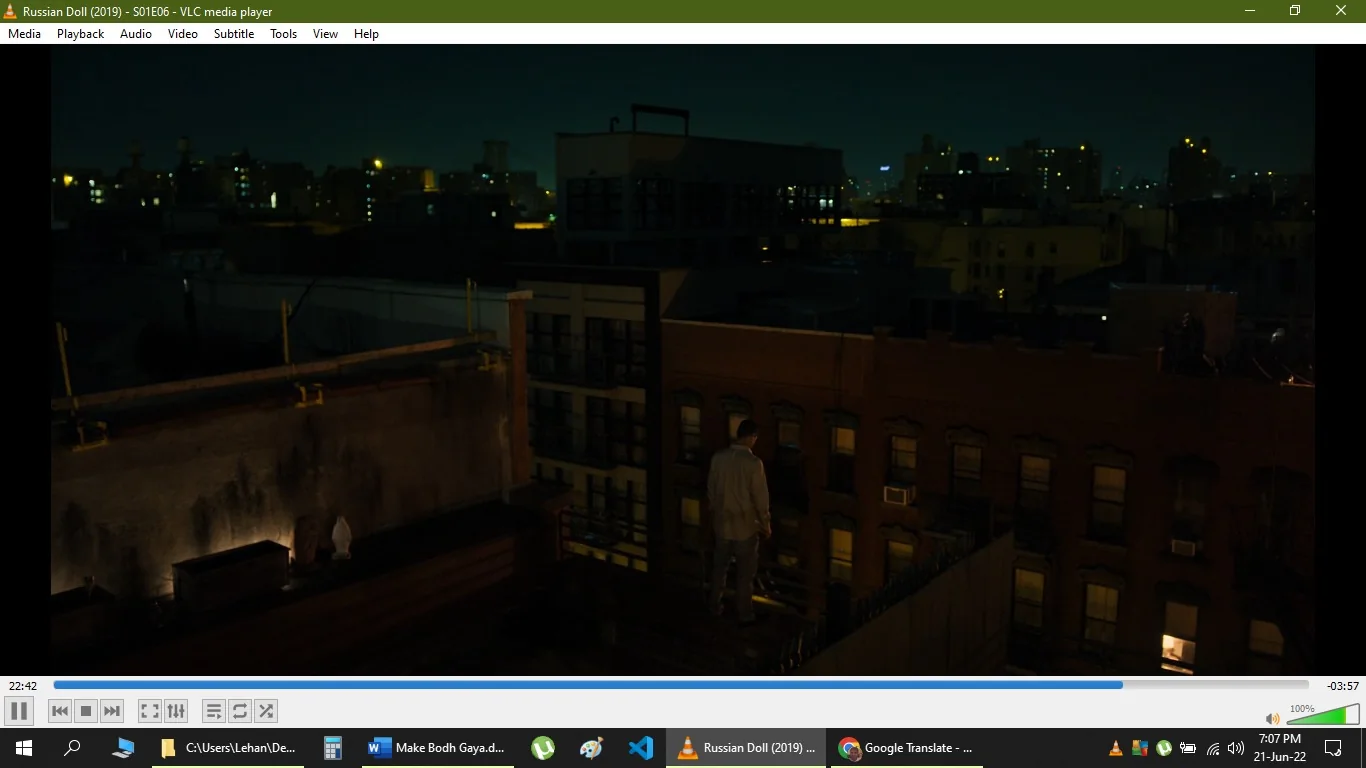Open the Windows Start menu
Image resolution: width=1366 pixels, height=768 pixels.
click(24, 748)
